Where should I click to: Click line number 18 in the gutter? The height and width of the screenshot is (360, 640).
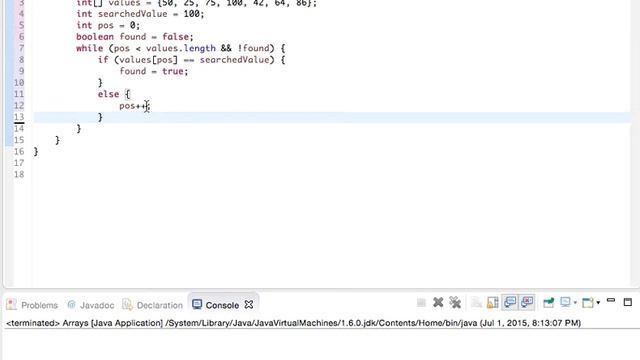click(19, 175)
